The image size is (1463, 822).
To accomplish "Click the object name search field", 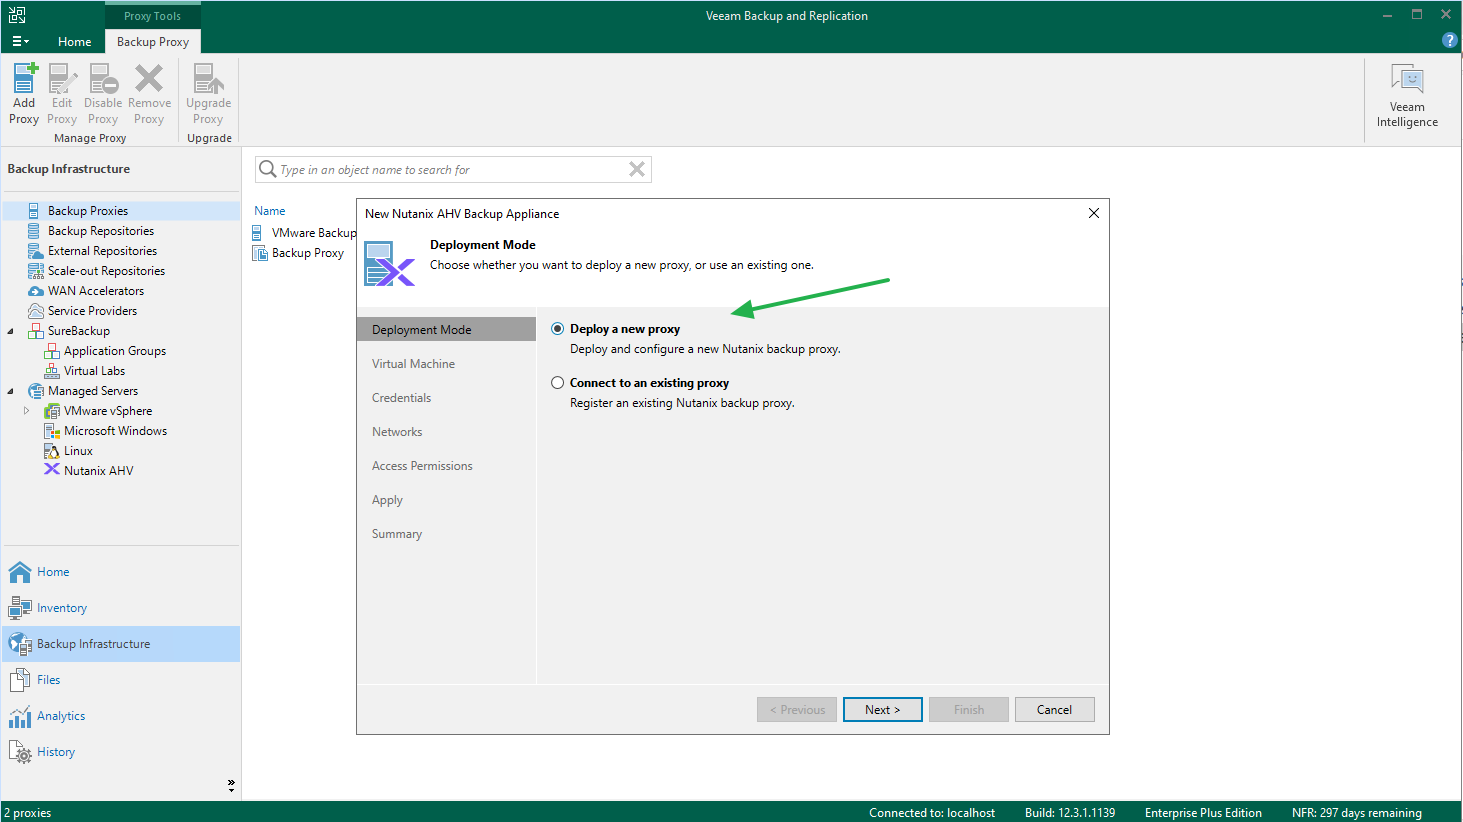I will [x=452, y=170].
